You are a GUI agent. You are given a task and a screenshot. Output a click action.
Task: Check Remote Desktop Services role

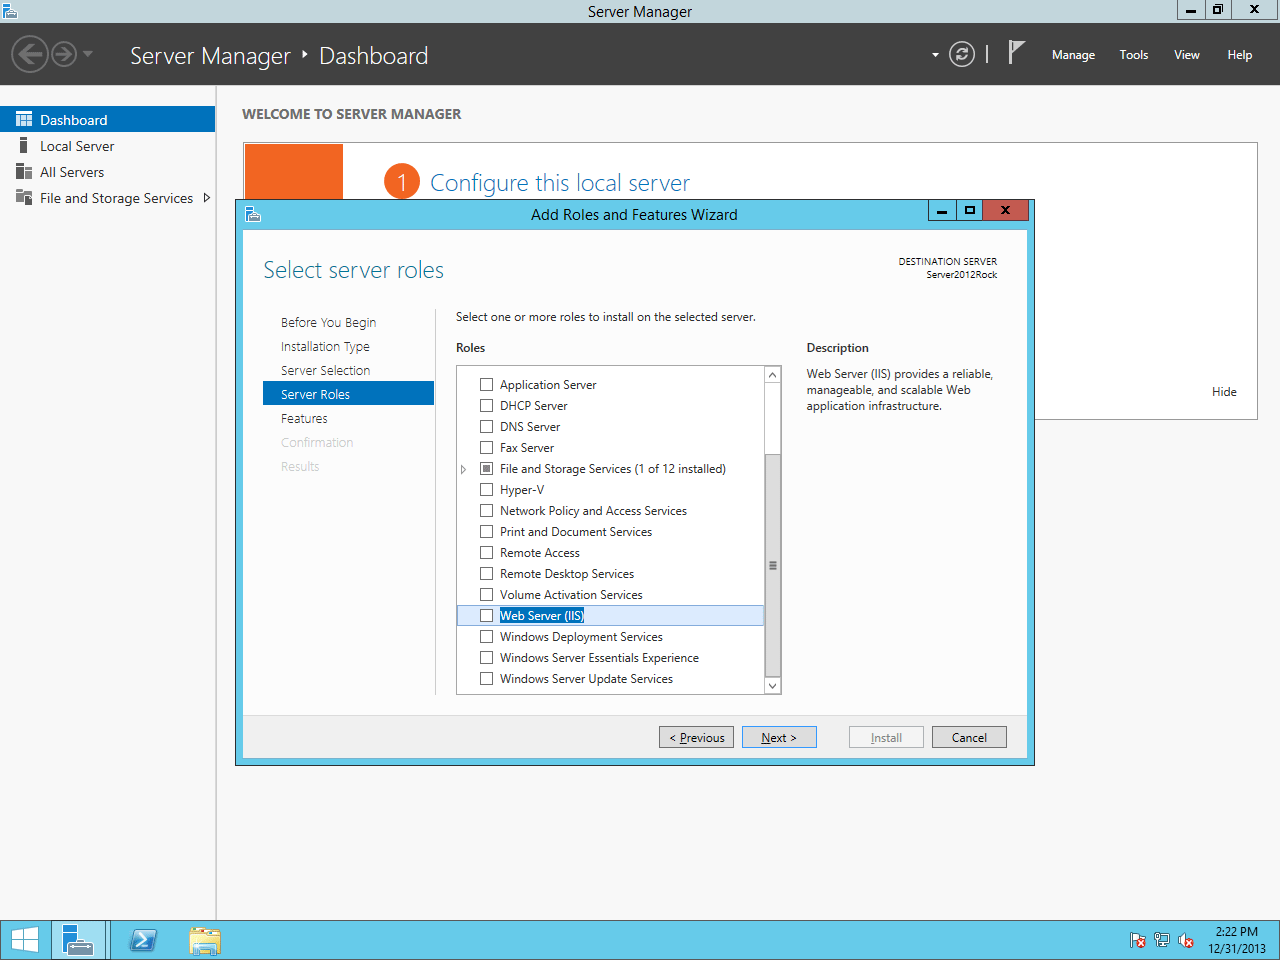point(487,573)
